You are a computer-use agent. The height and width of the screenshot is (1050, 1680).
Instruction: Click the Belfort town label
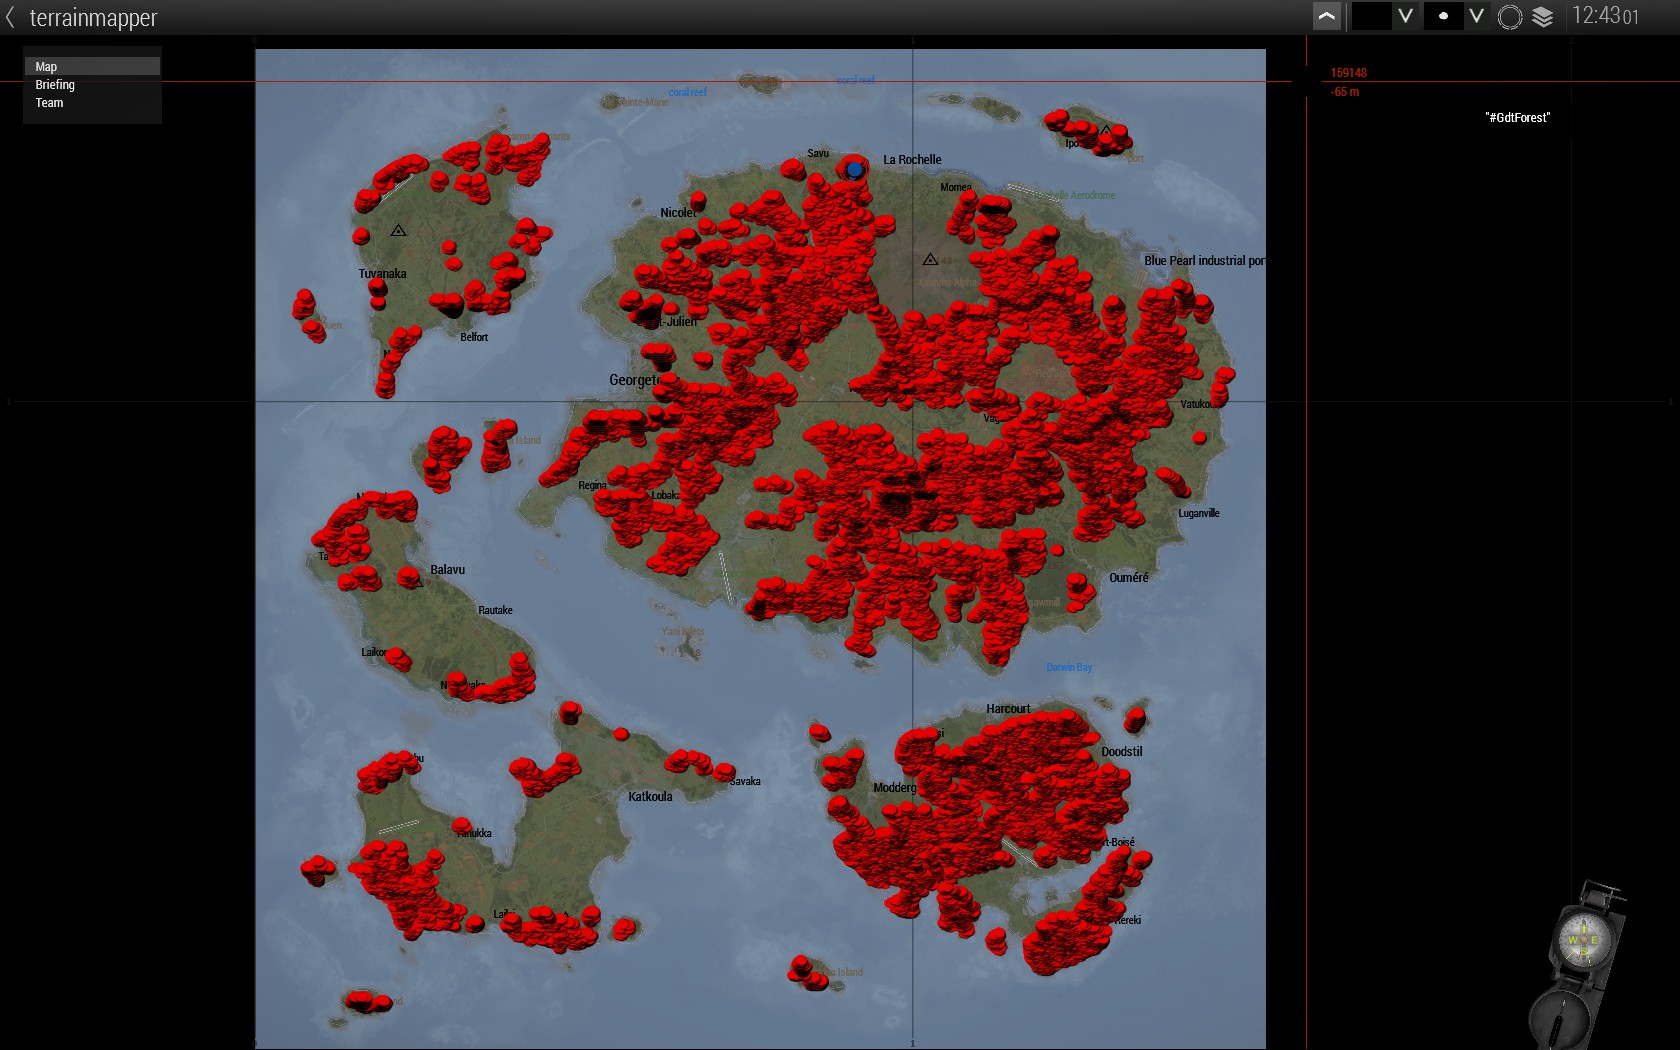(x=474, y=338)
